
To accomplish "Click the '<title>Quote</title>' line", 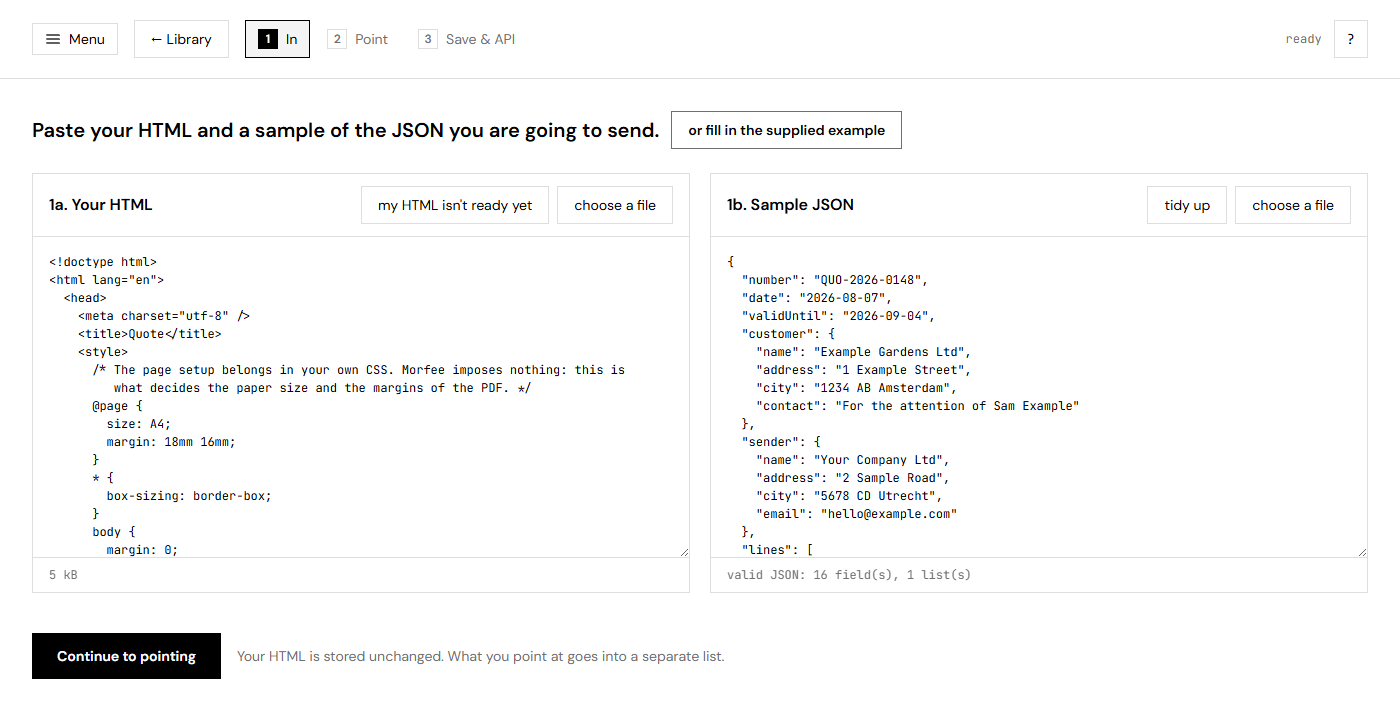I will point(150,334).
